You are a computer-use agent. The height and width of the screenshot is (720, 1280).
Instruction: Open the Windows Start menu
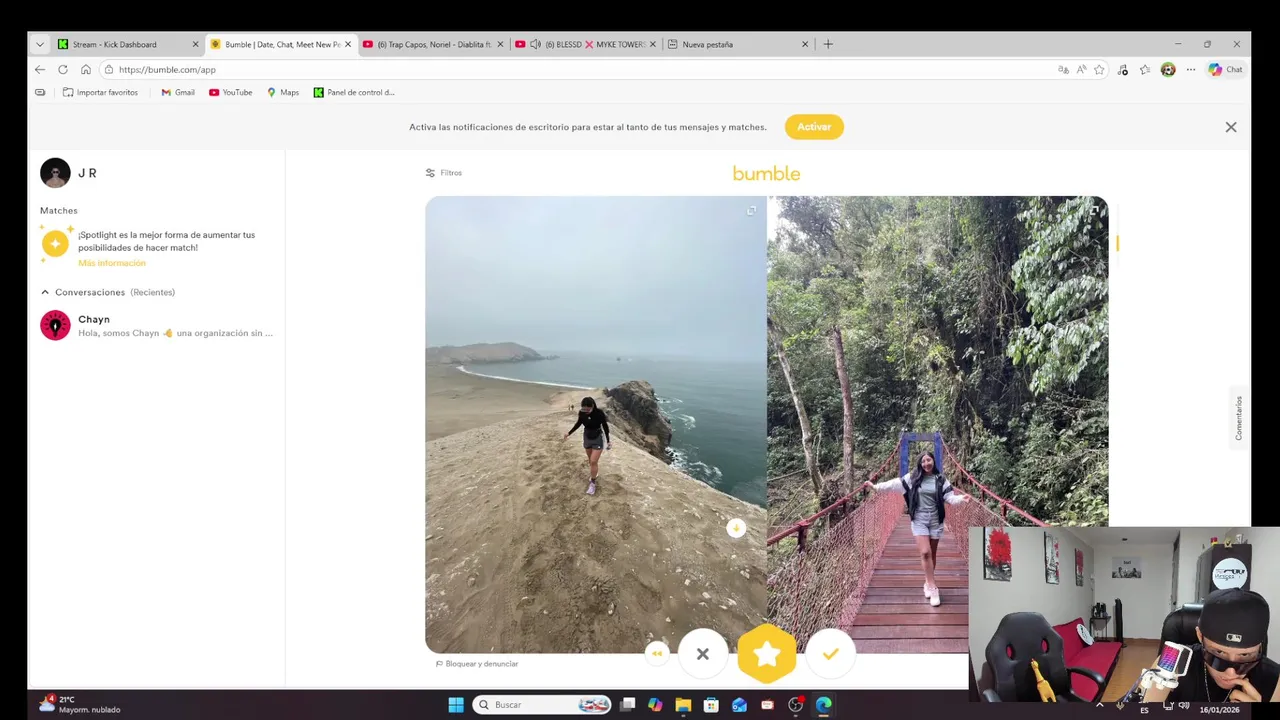click(456, 705)
